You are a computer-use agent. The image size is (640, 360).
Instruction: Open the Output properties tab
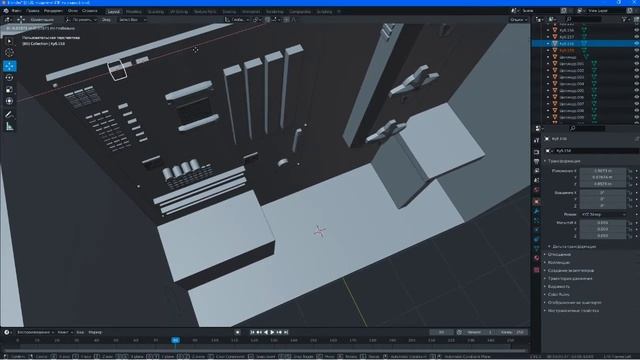pyautogui.click(x=537, y=162)
